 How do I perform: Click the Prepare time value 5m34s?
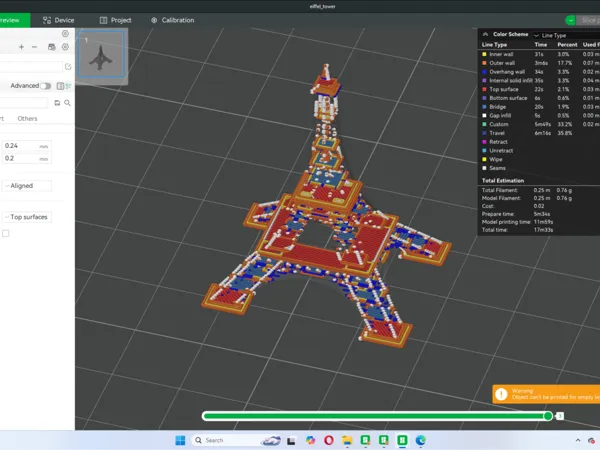click(x=542, y=214)
